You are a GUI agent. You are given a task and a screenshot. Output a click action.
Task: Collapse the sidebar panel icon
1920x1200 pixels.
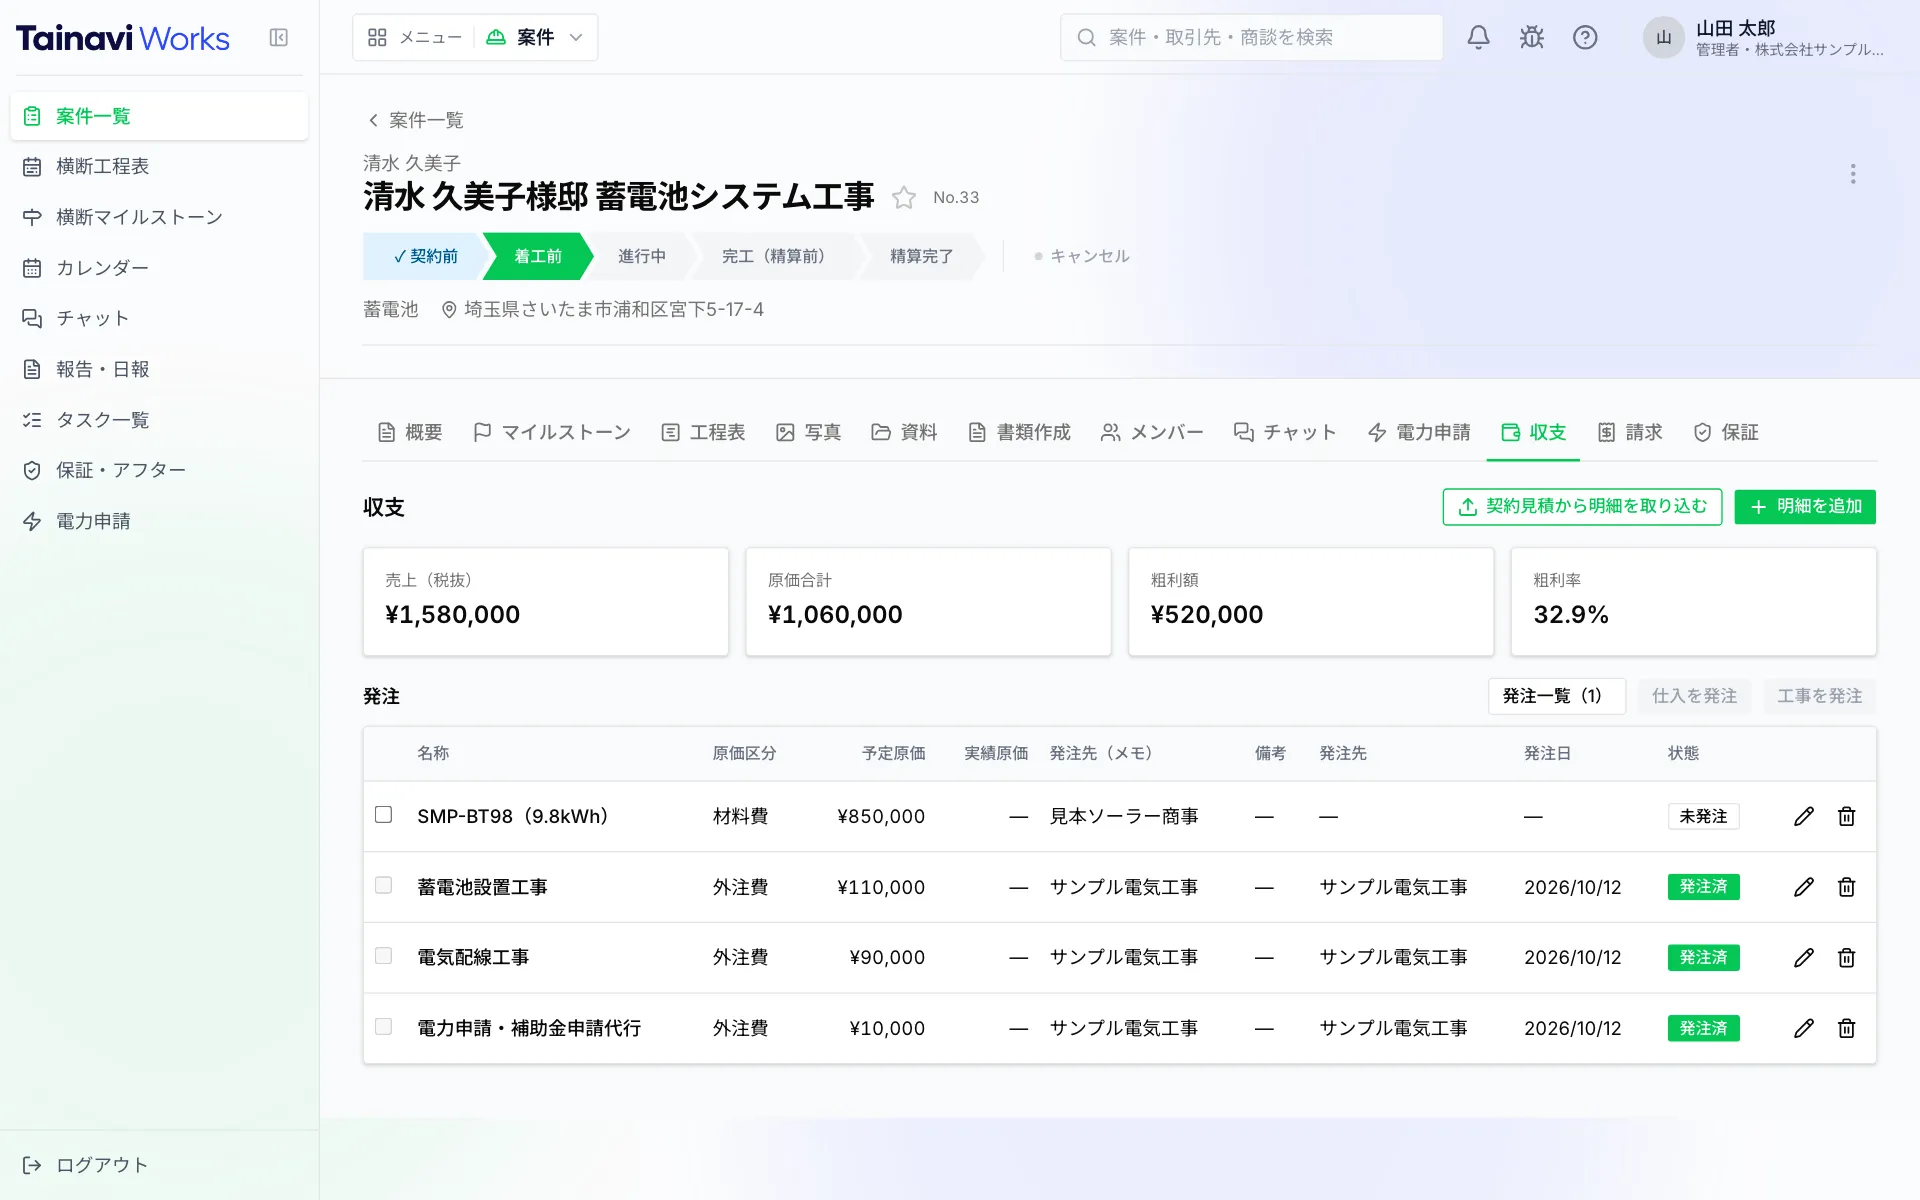pyautogui.click(x=279, y=38)
